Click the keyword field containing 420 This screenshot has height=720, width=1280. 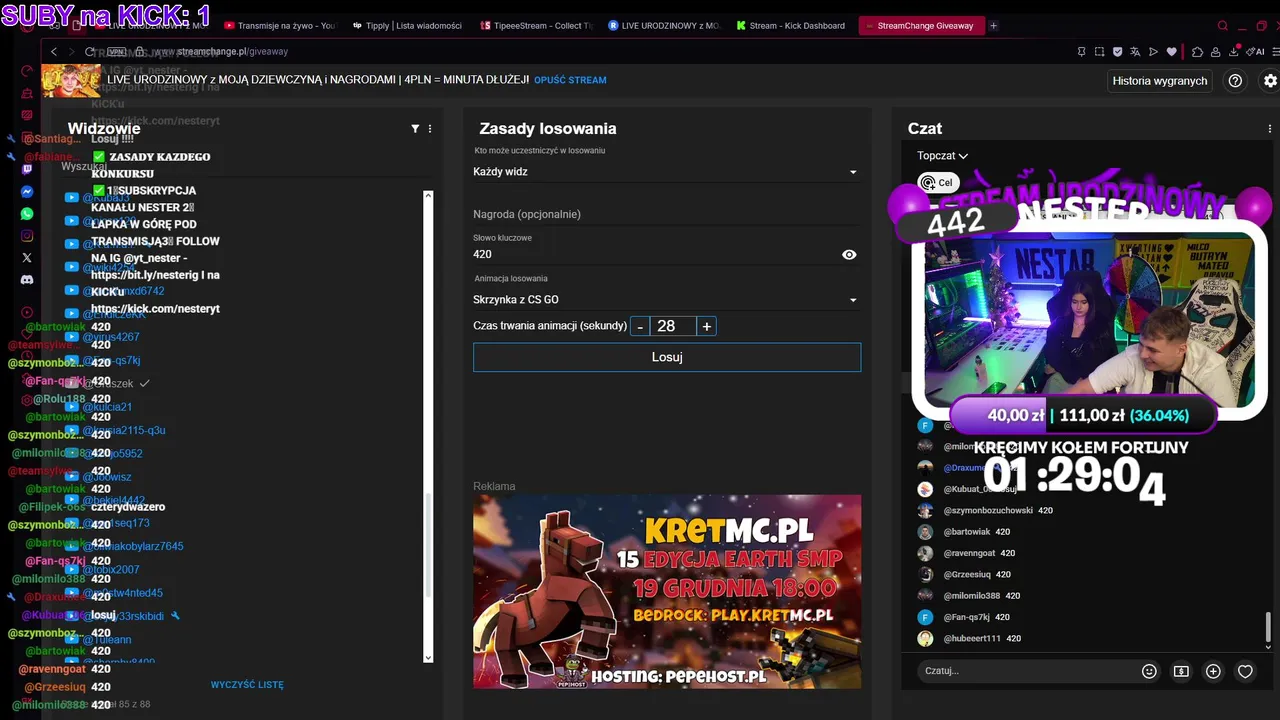point(655,255)
